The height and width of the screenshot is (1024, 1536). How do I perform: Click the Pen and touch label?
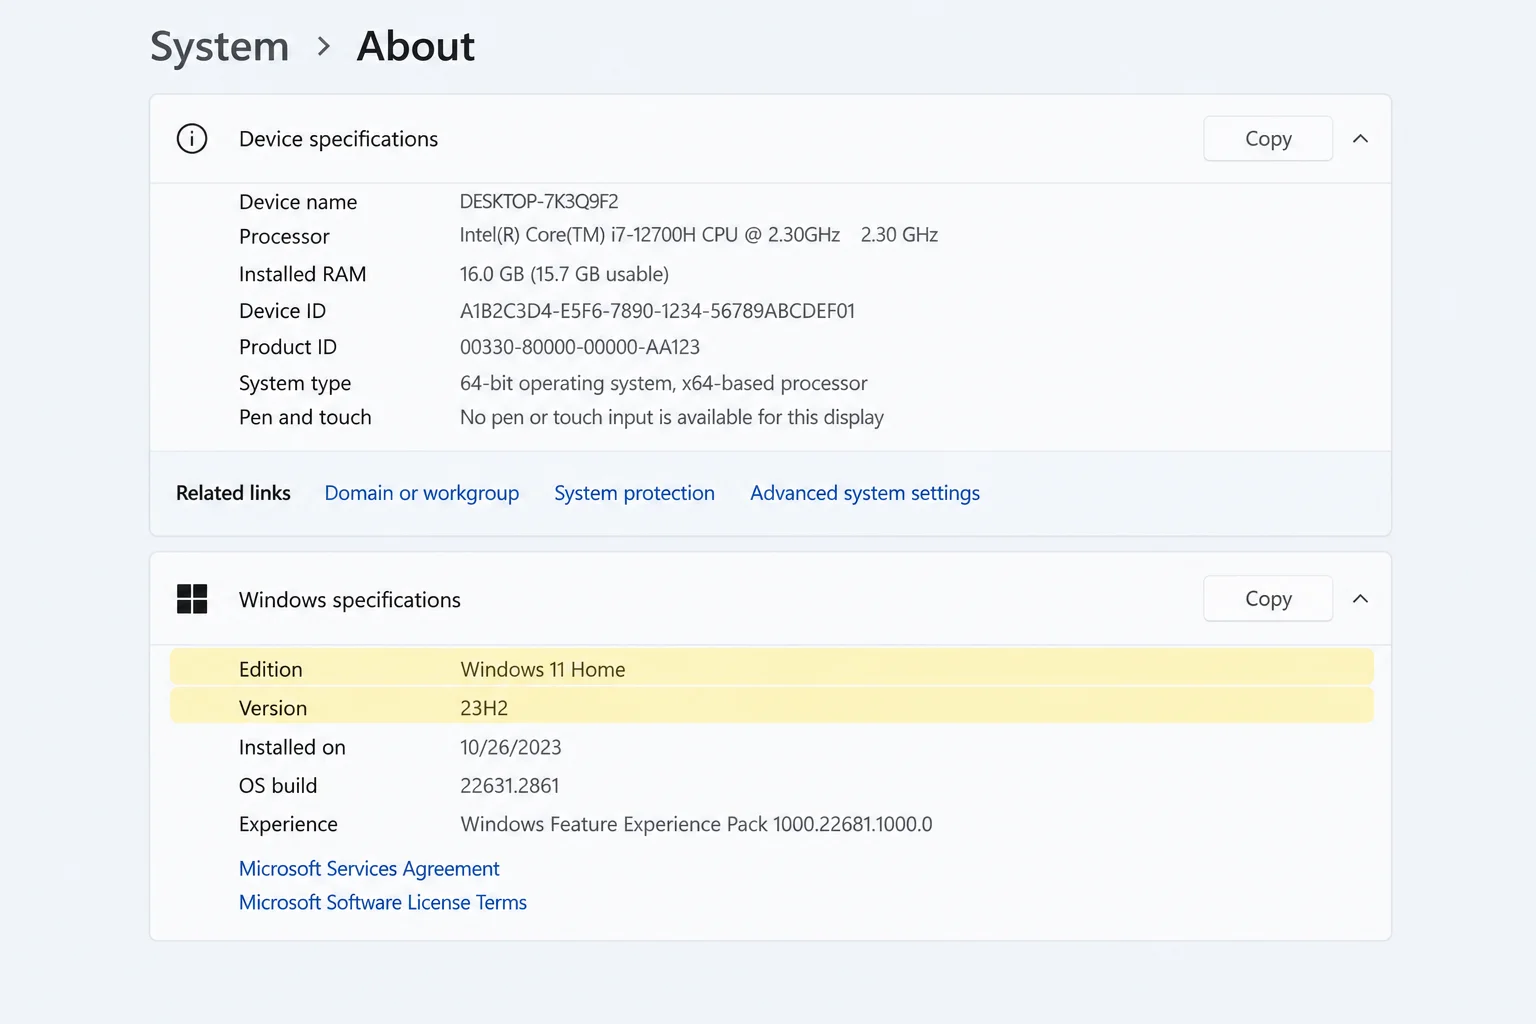(305, 417)
